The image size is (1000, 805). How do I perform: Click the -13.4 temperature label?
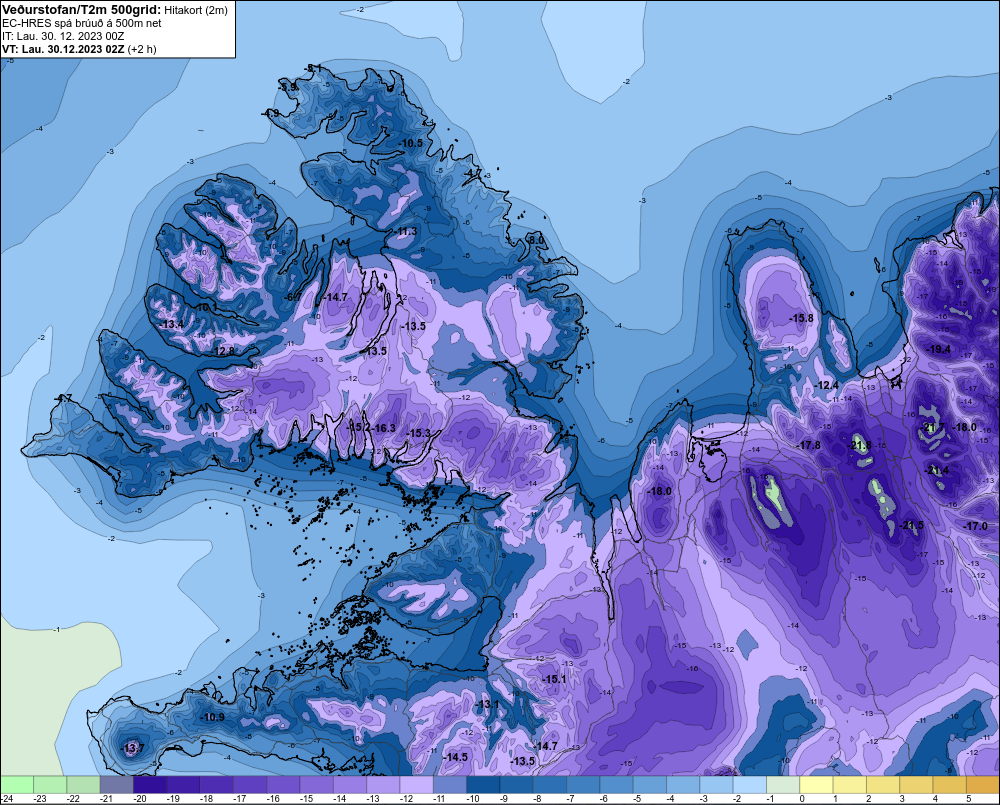coord(172,325)
